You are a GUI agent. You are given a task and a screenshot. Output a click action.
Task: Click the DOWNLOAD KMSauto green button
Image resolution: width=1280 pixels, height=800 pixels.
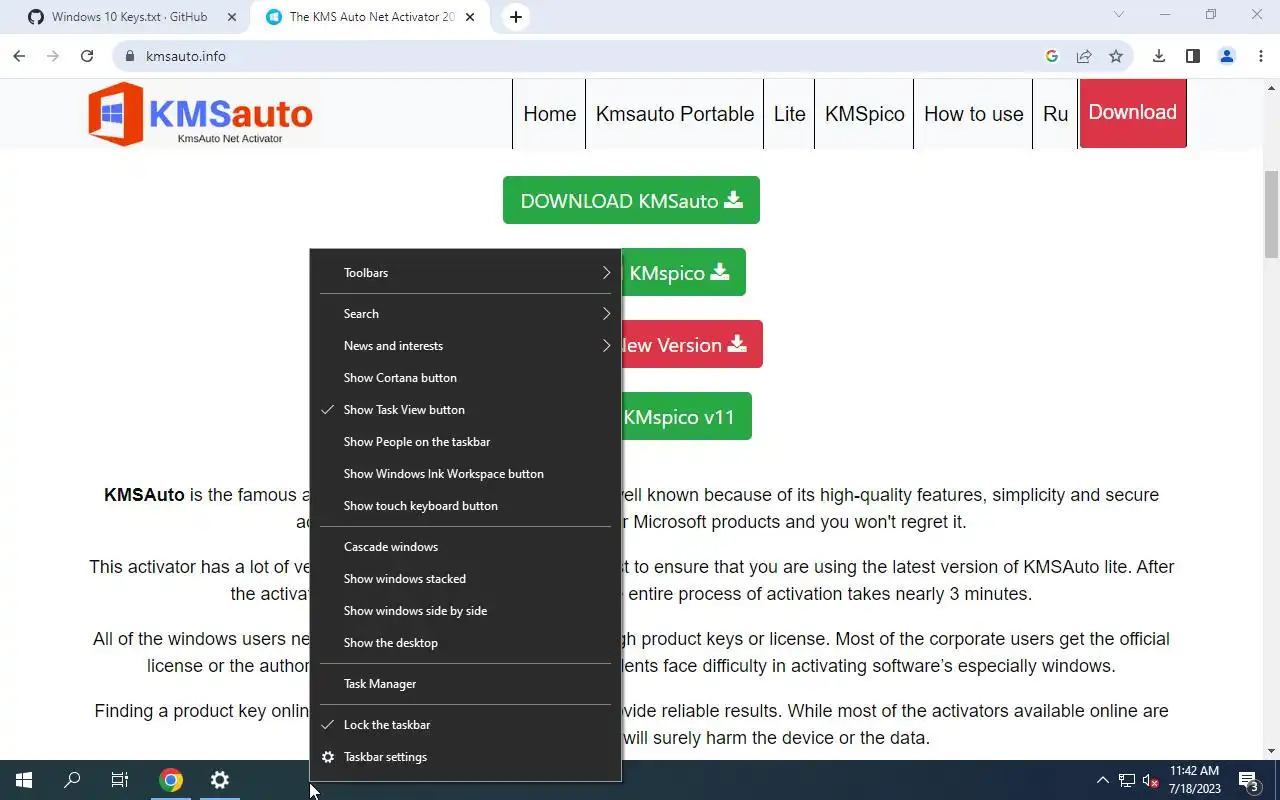pos(631,200)
